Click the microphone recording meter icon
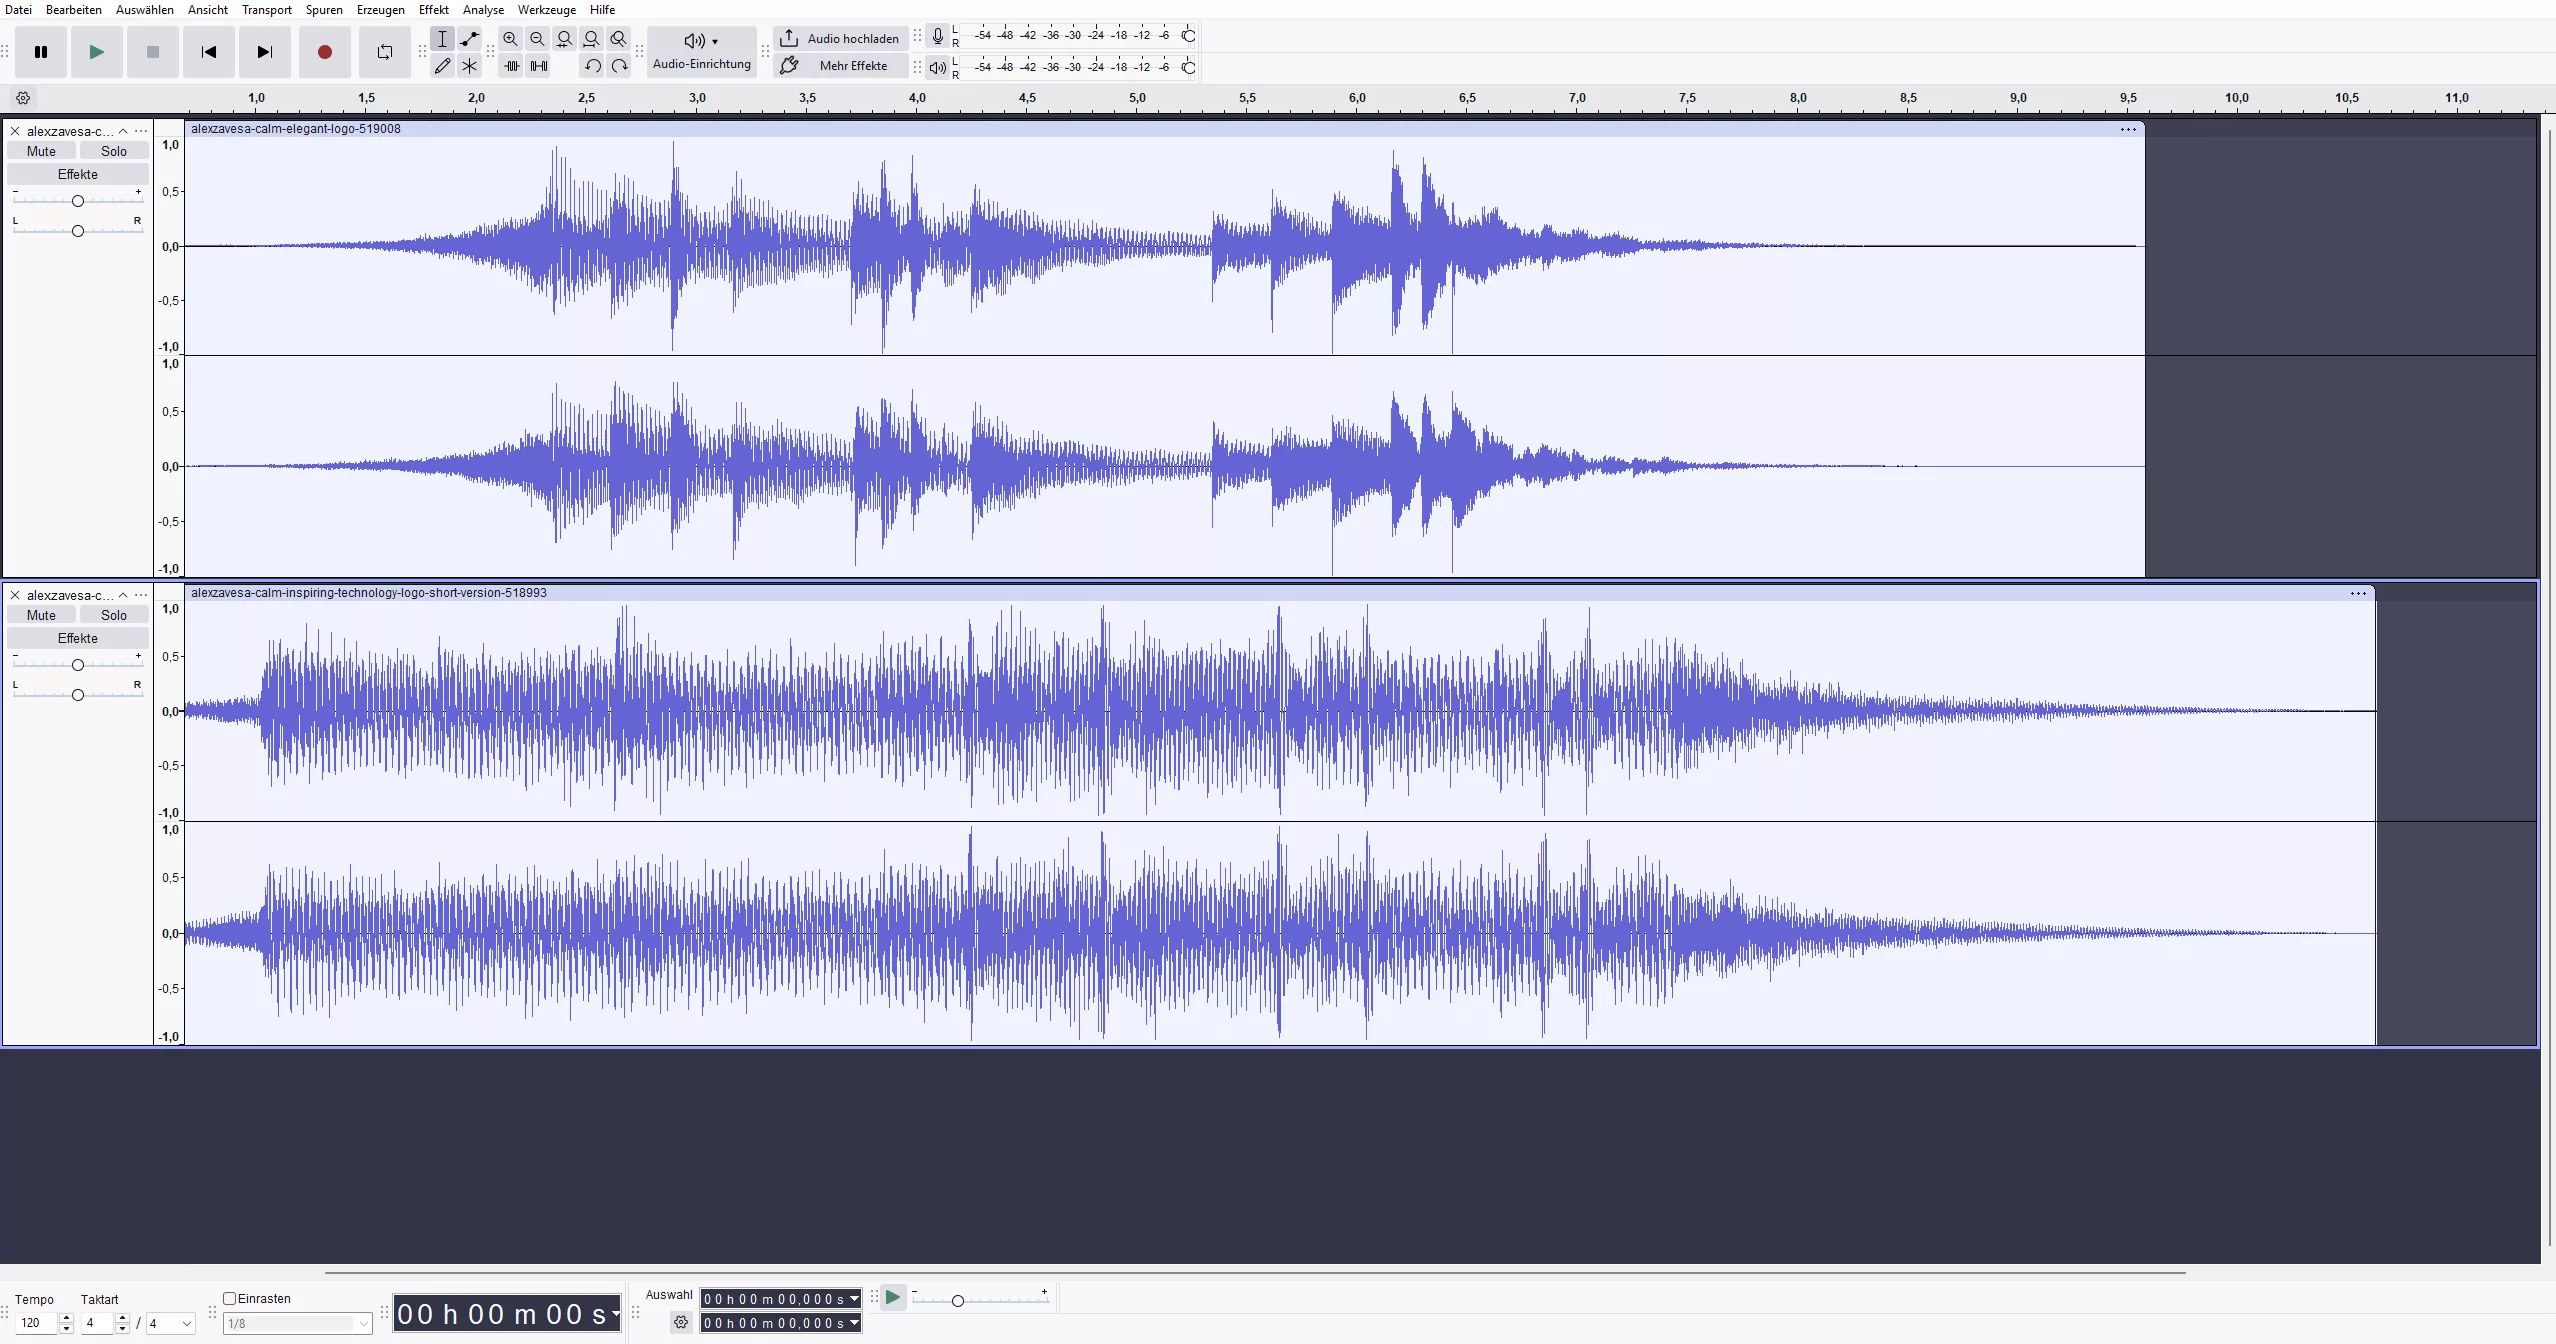 coord(937,36)
